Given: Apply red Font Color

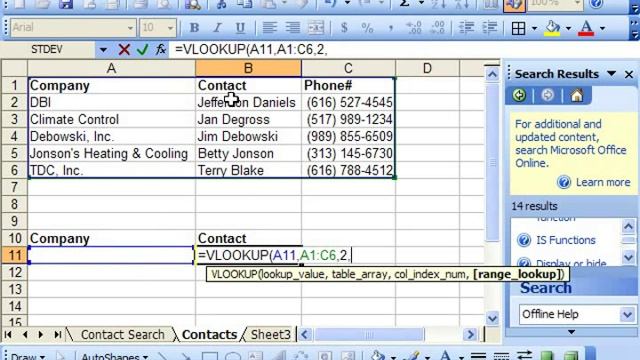Looking at the screenshot, I should pyautogui.click(x=587, y=28).
